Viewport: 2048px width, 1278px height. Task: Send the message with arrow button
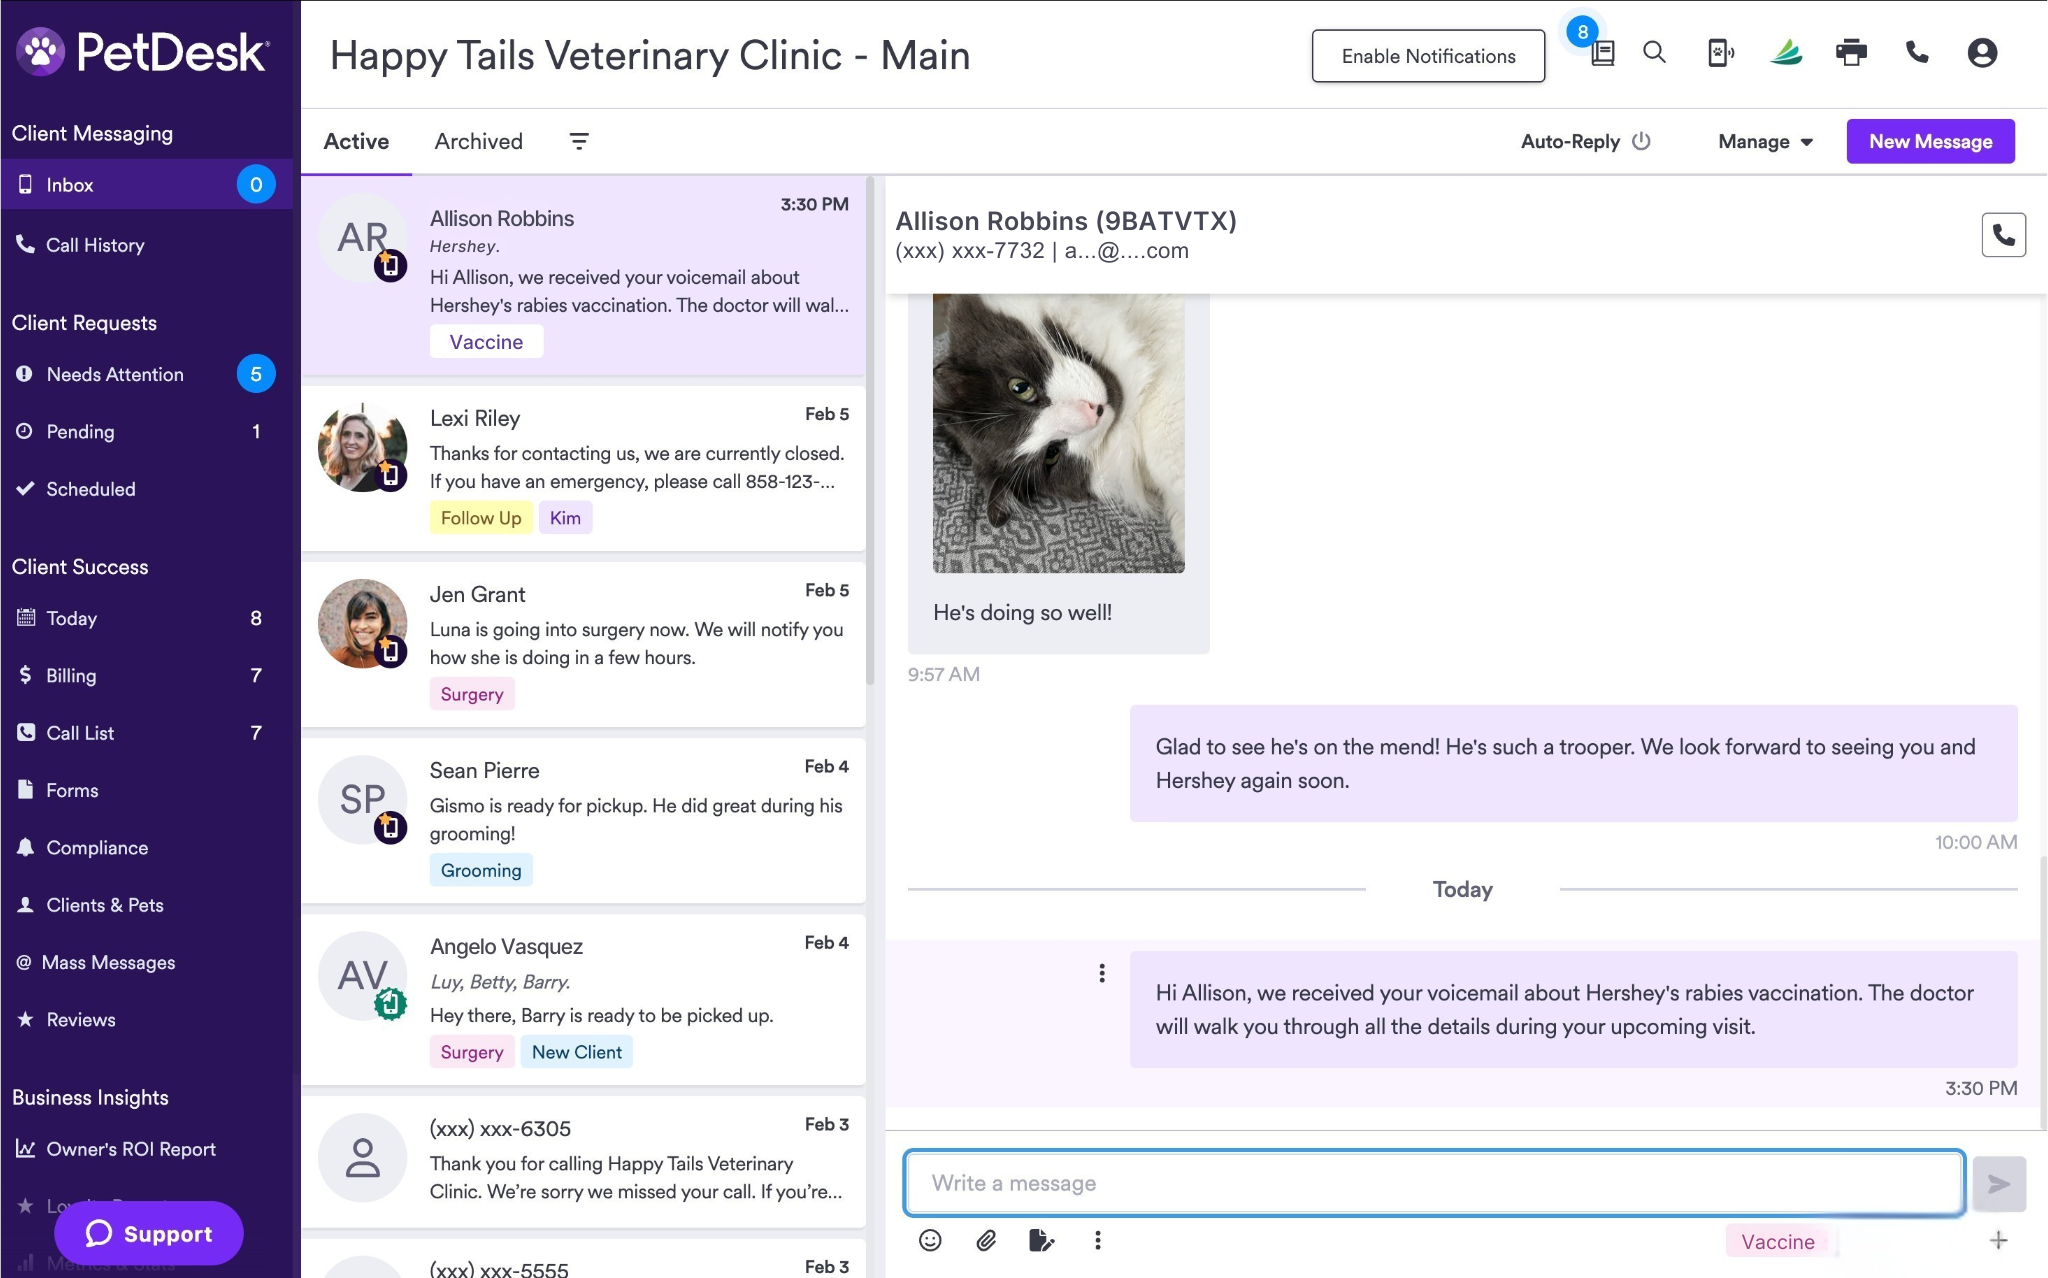pos(1999,1184)
